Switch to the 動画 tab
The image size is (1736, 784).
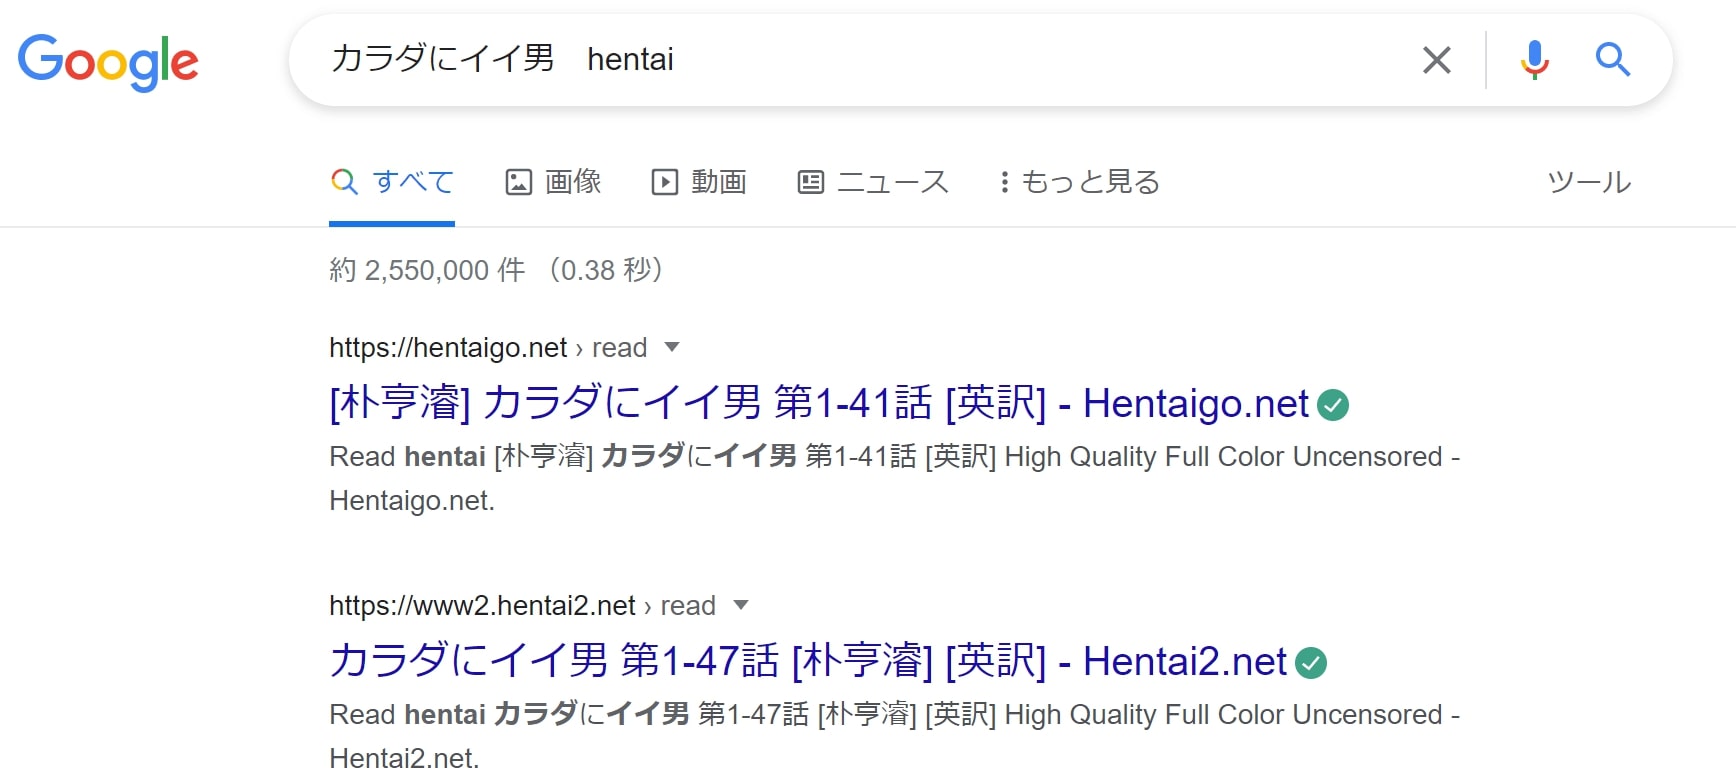pyautogui.click(x=699, y=182)
